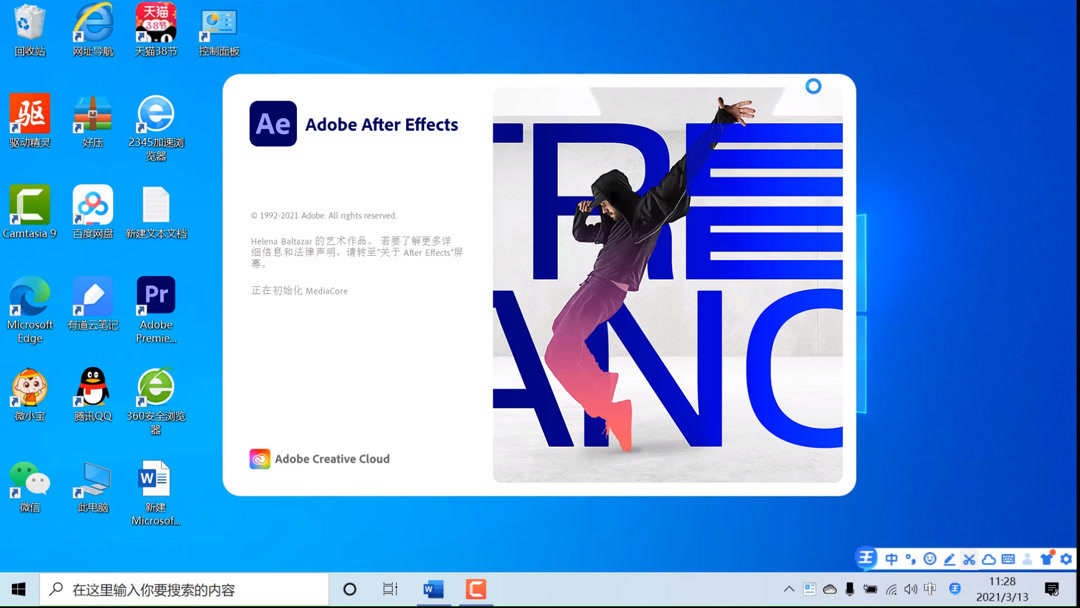Open the soft keyboard icon on the IME toolbar
This screenshot has width=1080, height=608.
pos(1008,559)
